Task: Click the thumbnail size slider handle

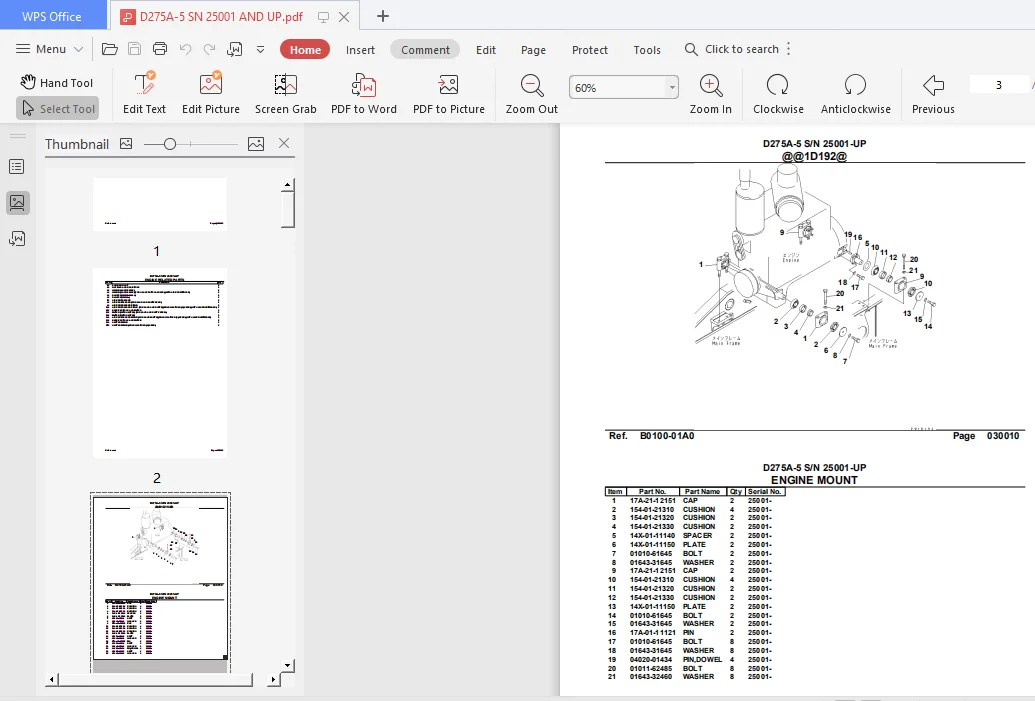Action: point(170,144)
